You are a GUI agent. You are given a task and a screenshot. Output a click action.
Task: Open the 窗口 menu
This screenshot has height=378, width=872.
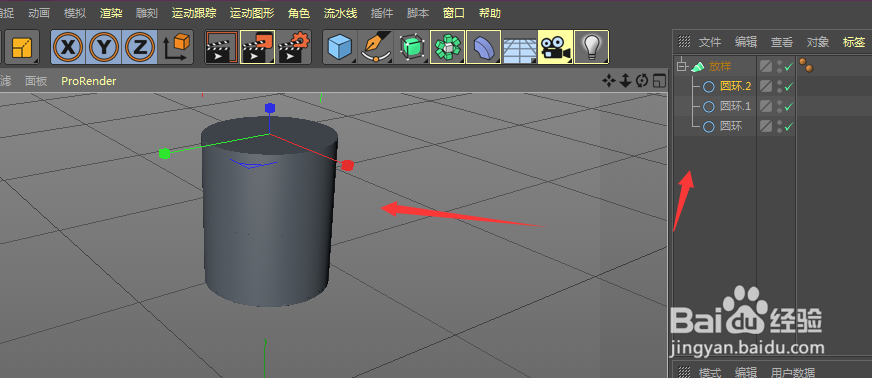[x=454, y=13]
